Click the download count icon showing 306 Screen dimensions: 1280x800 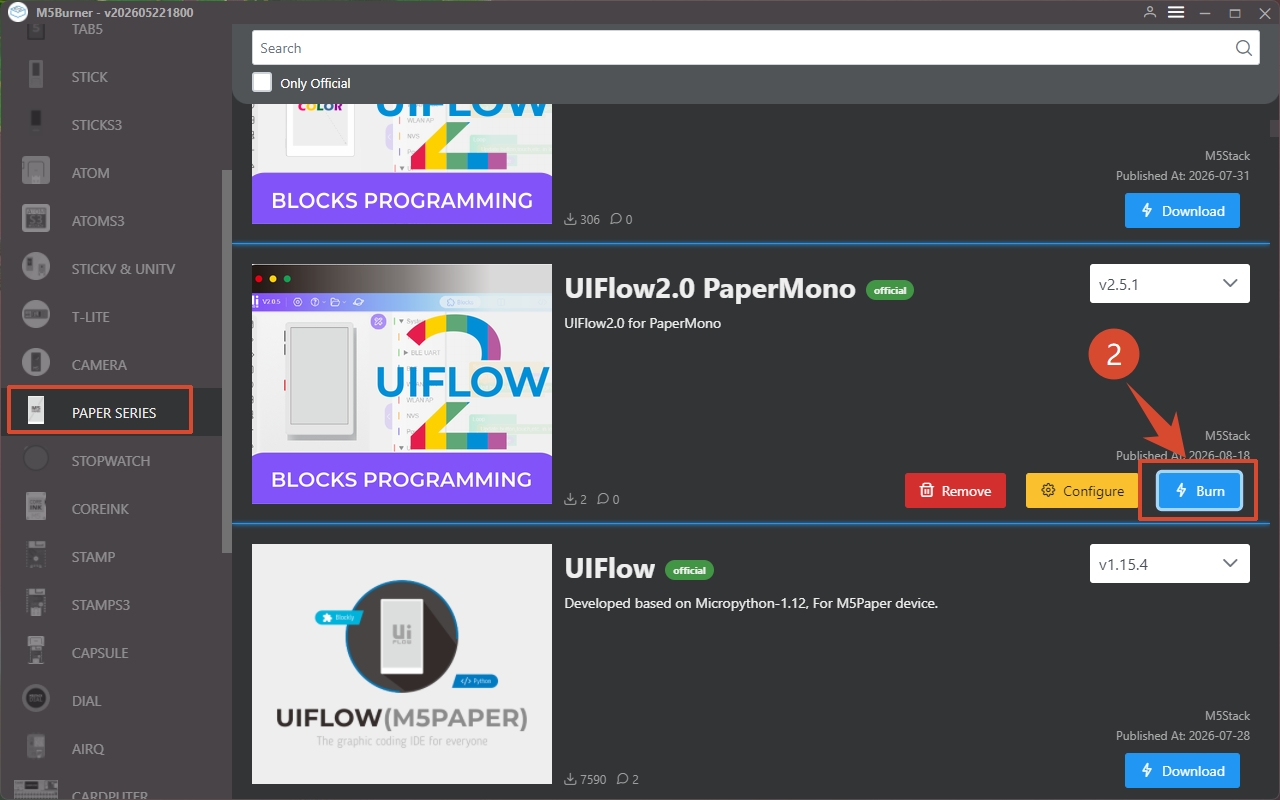[x=571, y=219]
